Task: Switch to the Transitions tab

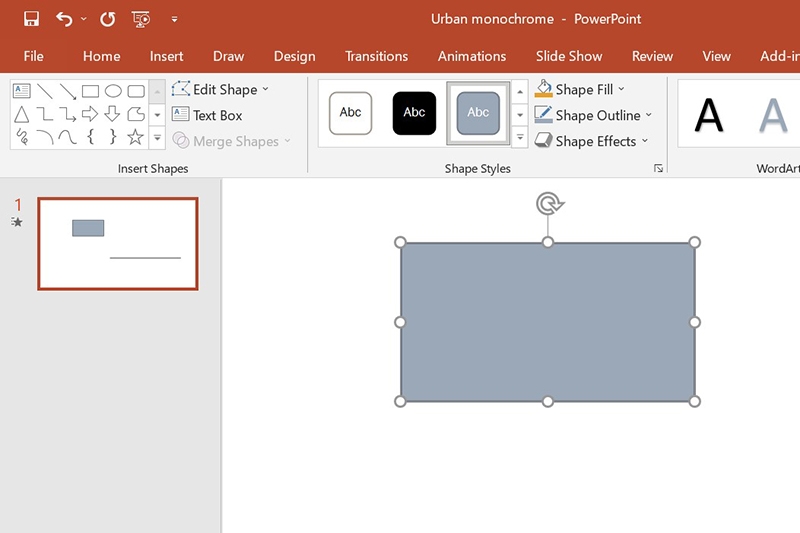Action: 376,56
